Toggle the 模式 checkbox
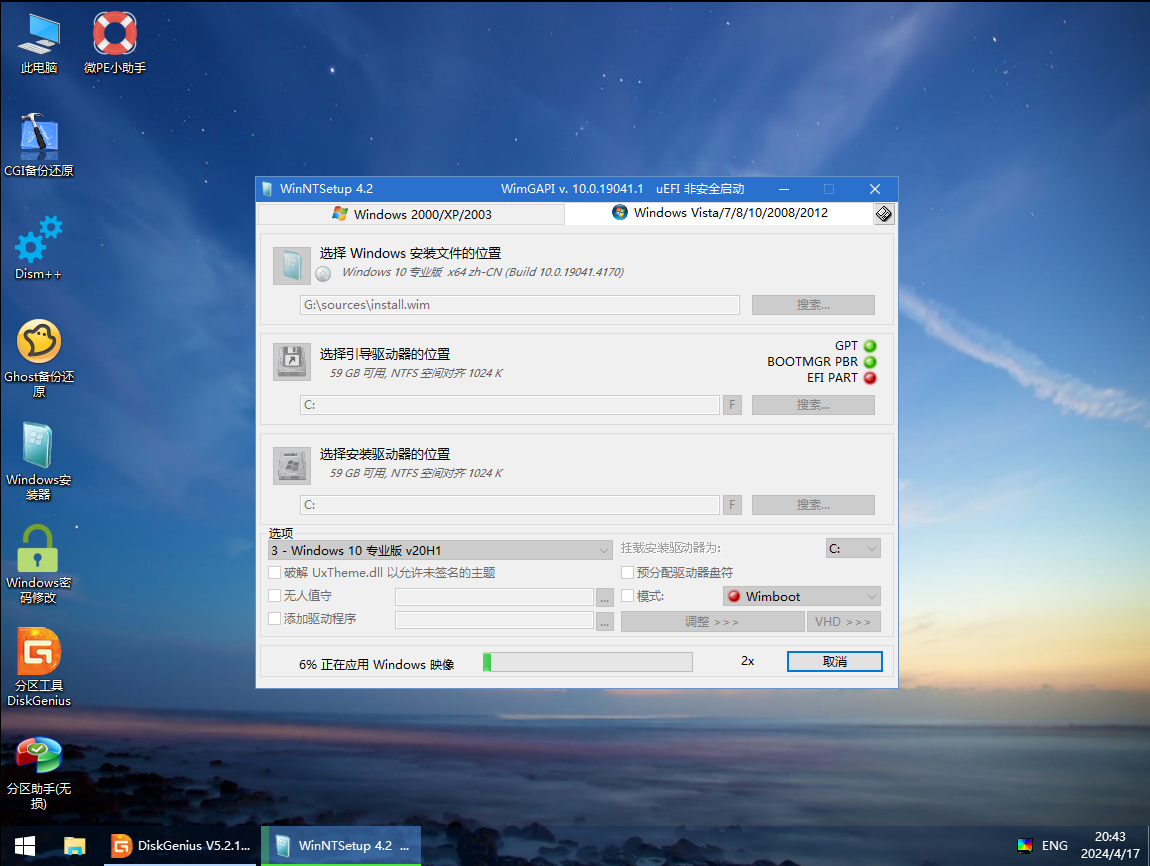This screenshot has width=1150, height=866. pyautogui.click(x=628, y=596)
